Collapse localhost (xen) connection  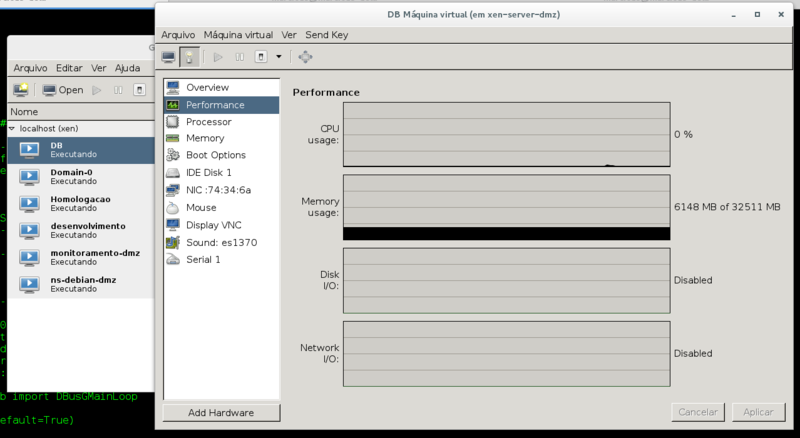point(11,129)
